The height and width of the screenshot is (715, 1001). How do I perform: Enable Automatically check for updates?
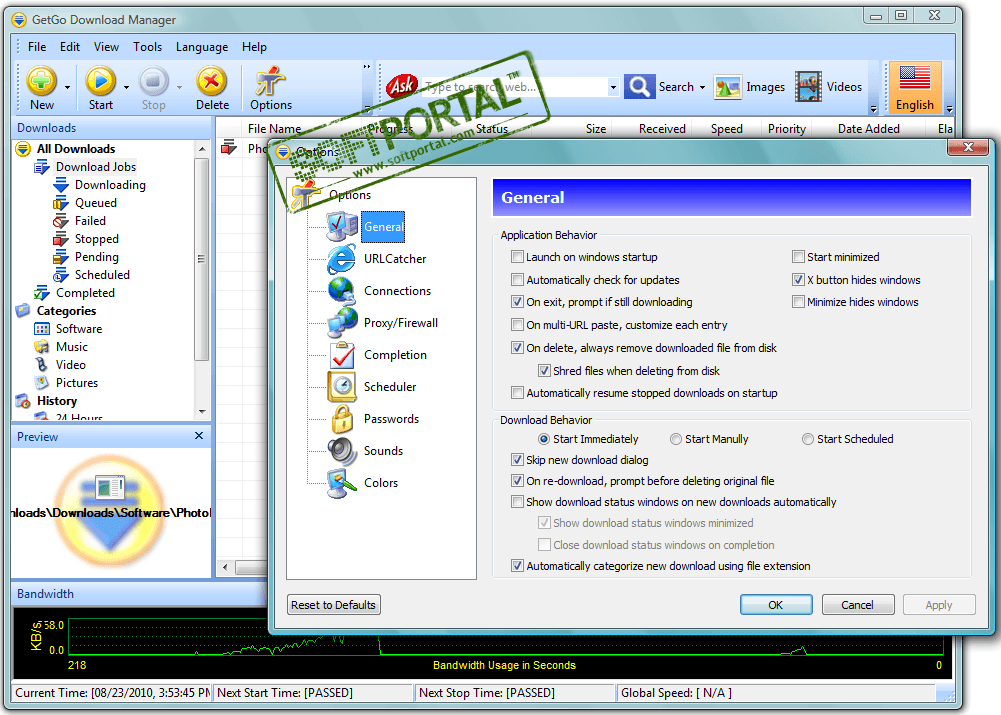pyautogui.click(x=517, y=280)
